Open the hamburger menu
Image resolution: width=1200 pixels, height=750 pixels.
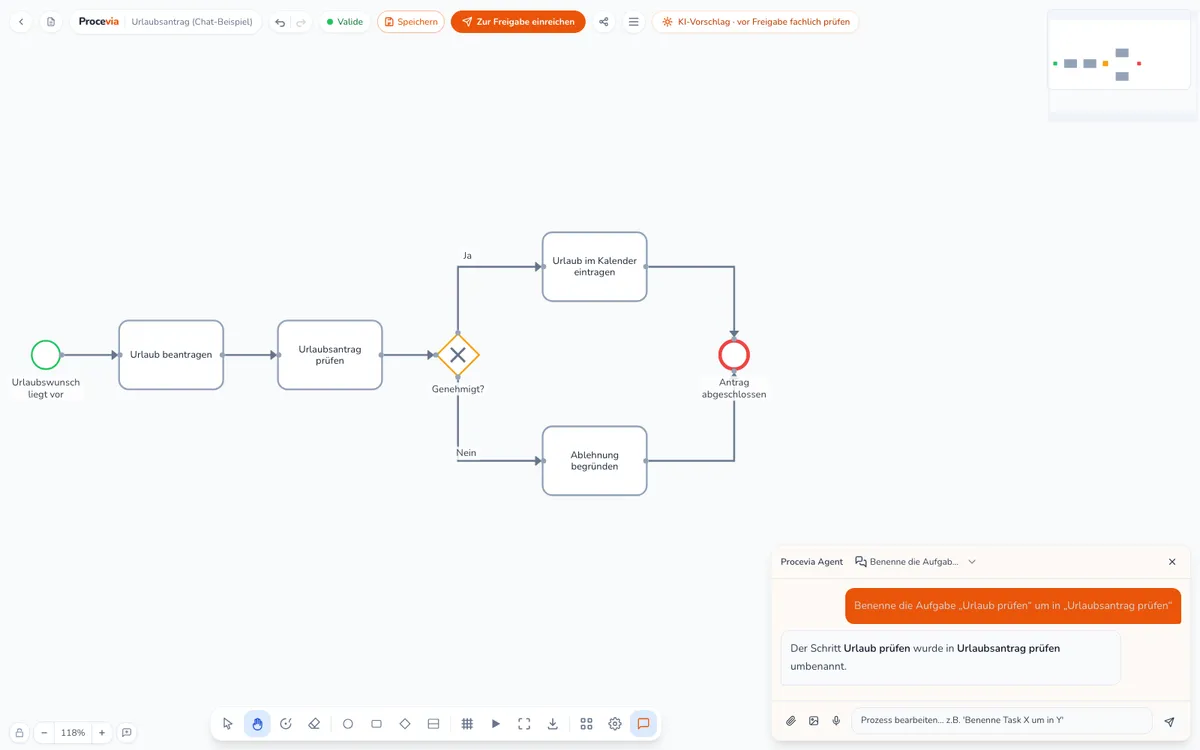pyautogui.click(x=634, y=22)
